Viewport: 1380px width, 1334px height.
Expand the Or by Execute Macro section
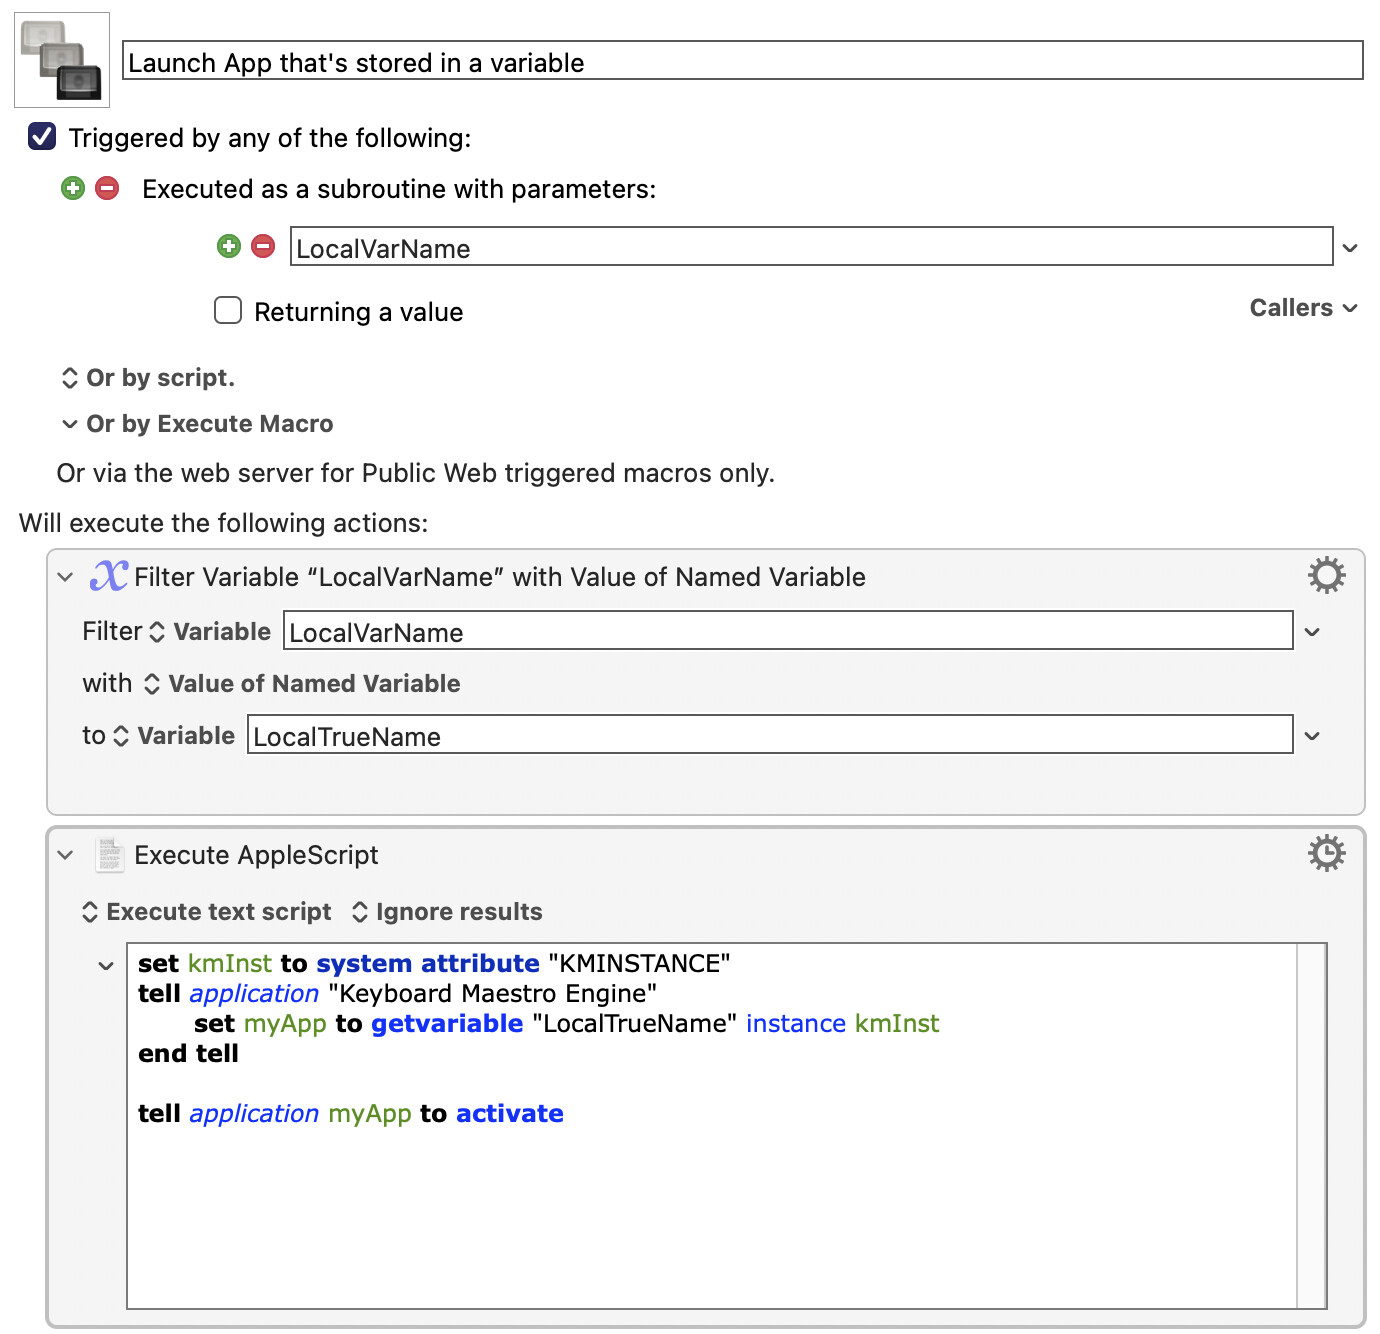(69, 424)
